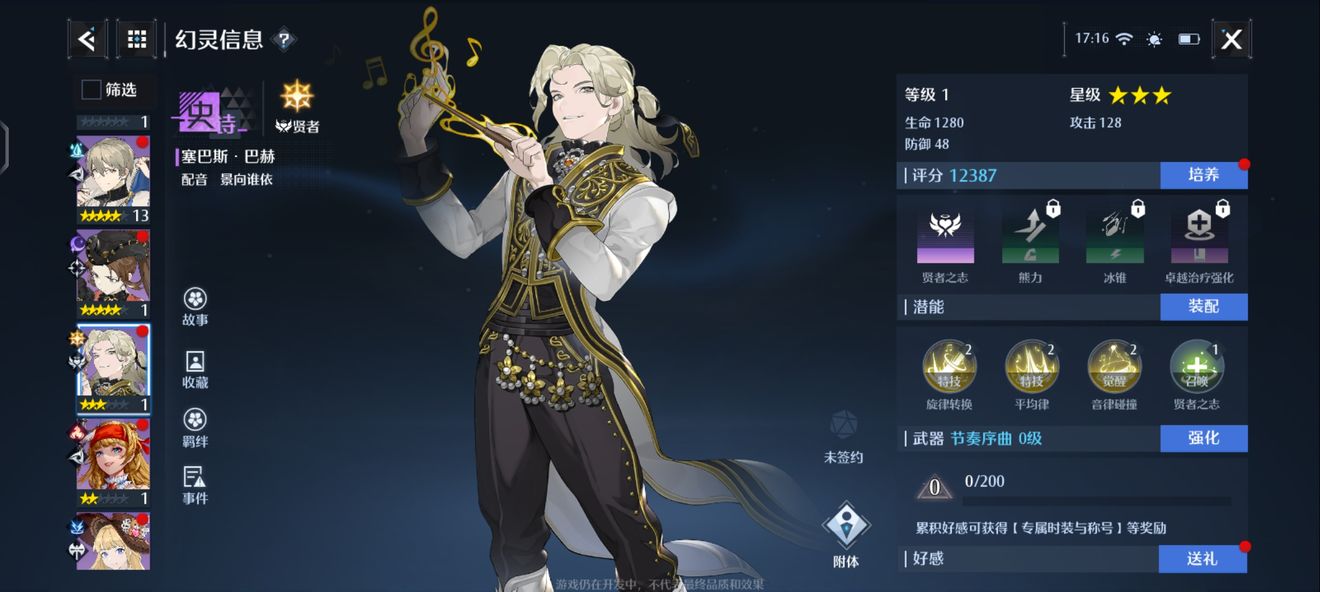The width and height of the screenshot is (1320, 592).
Task: Toggle the 筛选 filter checkbox
Action: 91,90
